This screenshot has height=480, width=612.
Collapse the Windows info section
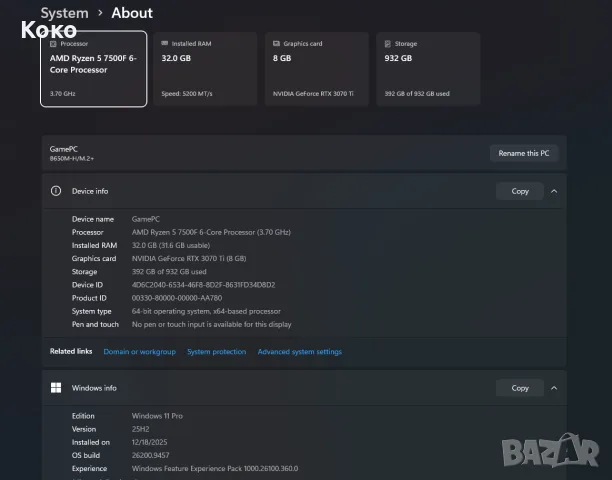554,388
